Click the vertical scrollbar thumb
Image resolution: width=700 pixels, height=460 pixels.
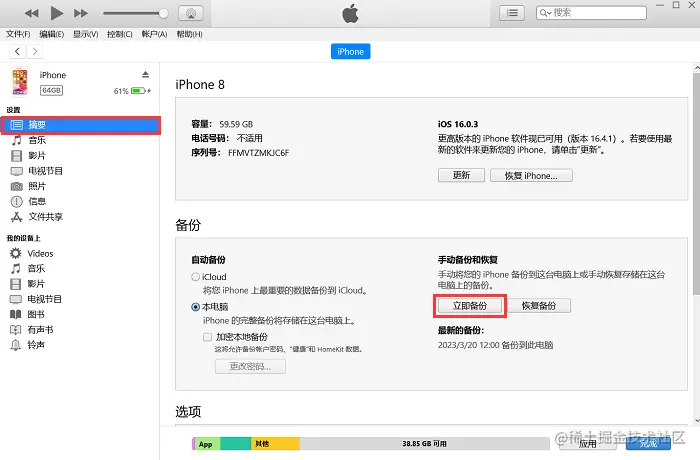(696, 183)
